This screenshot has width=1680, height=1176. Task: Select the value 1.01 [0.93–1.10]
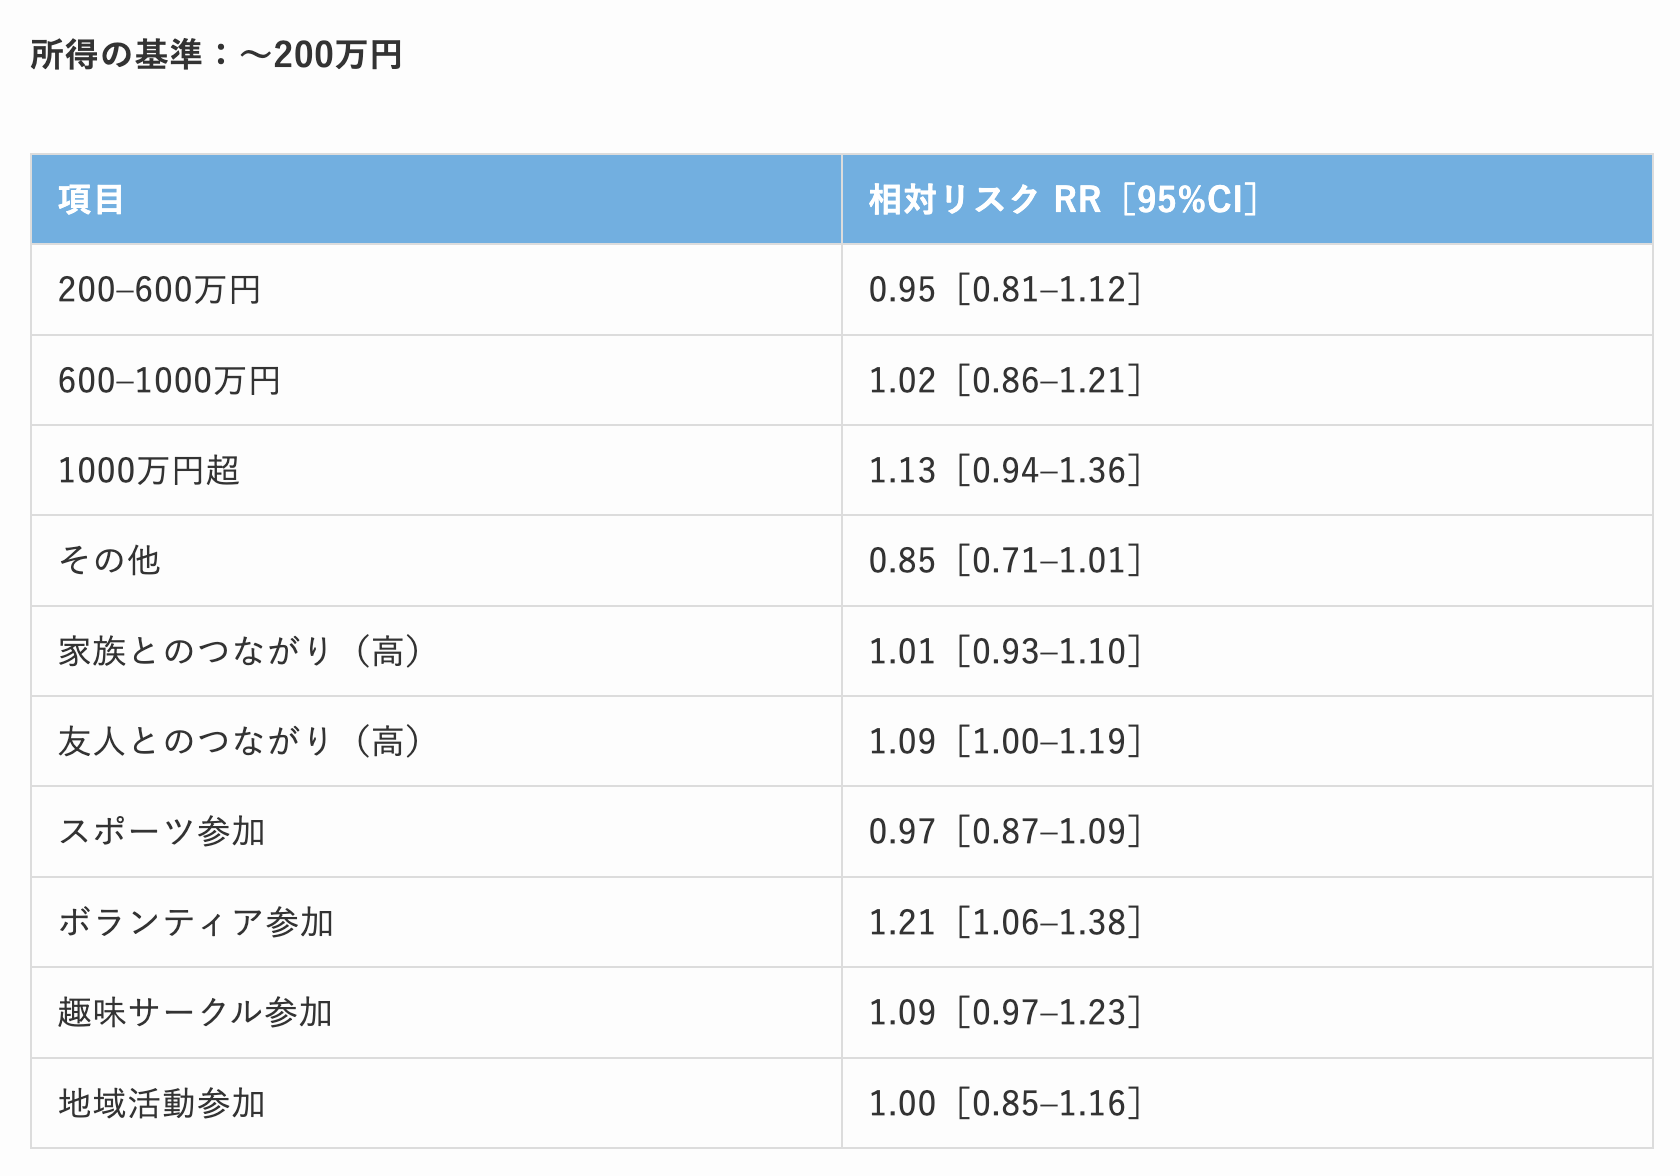[1004, 652]
